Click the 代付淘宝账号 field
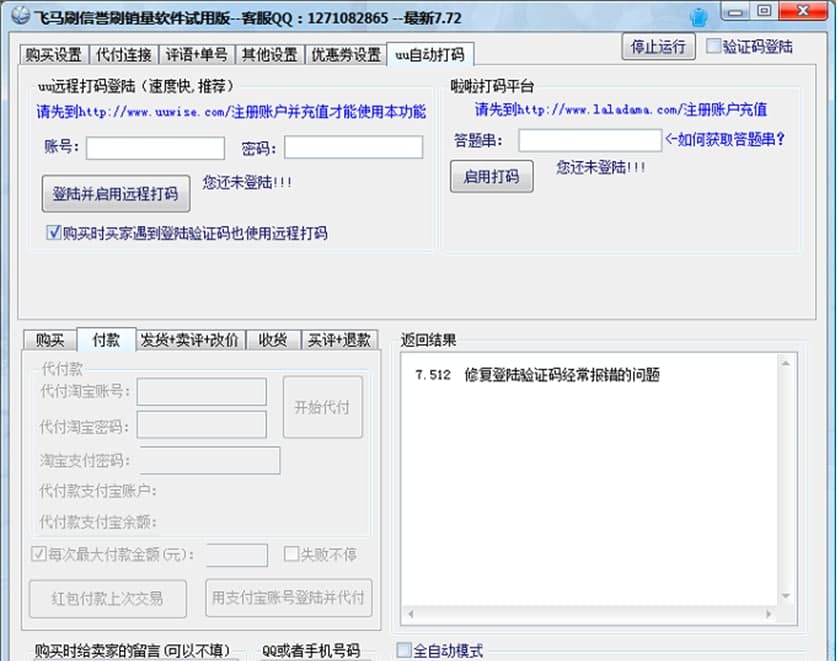Image resolution: width=838 pixels, height=661 pixels. click(201, 392)
